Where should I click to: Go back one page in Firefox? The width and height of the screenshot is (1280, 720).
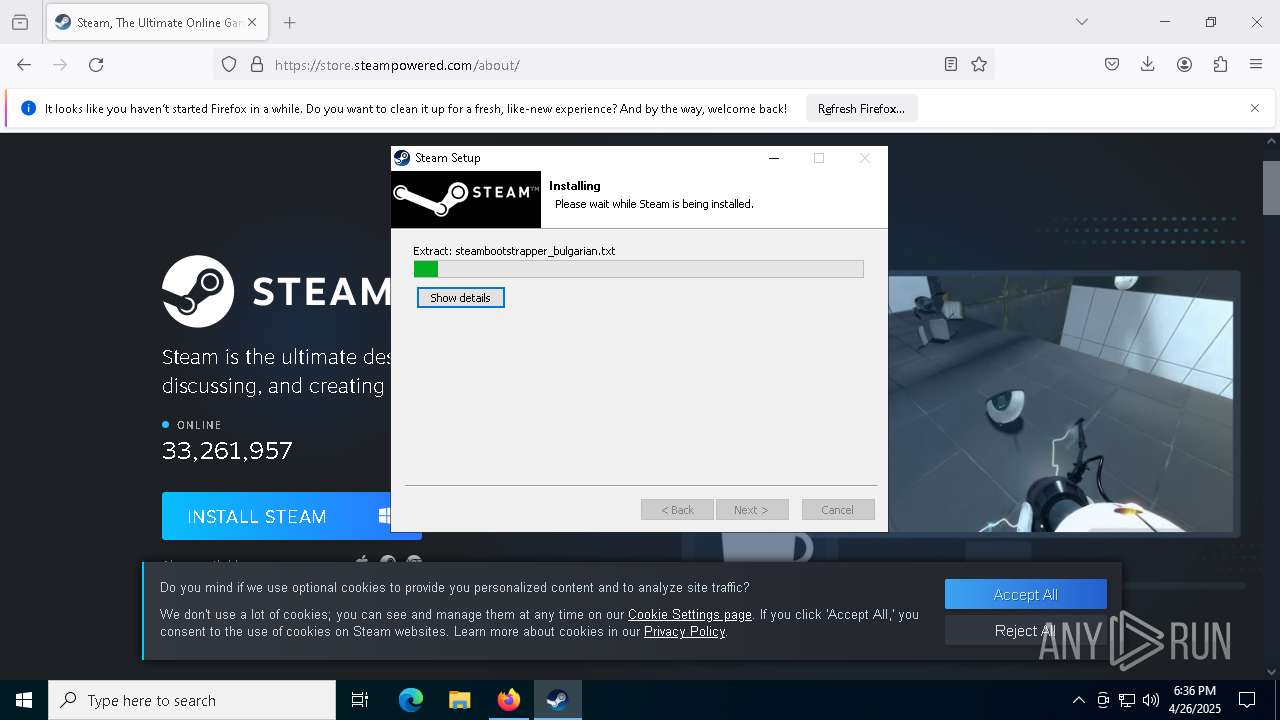(x=24, y=64)
